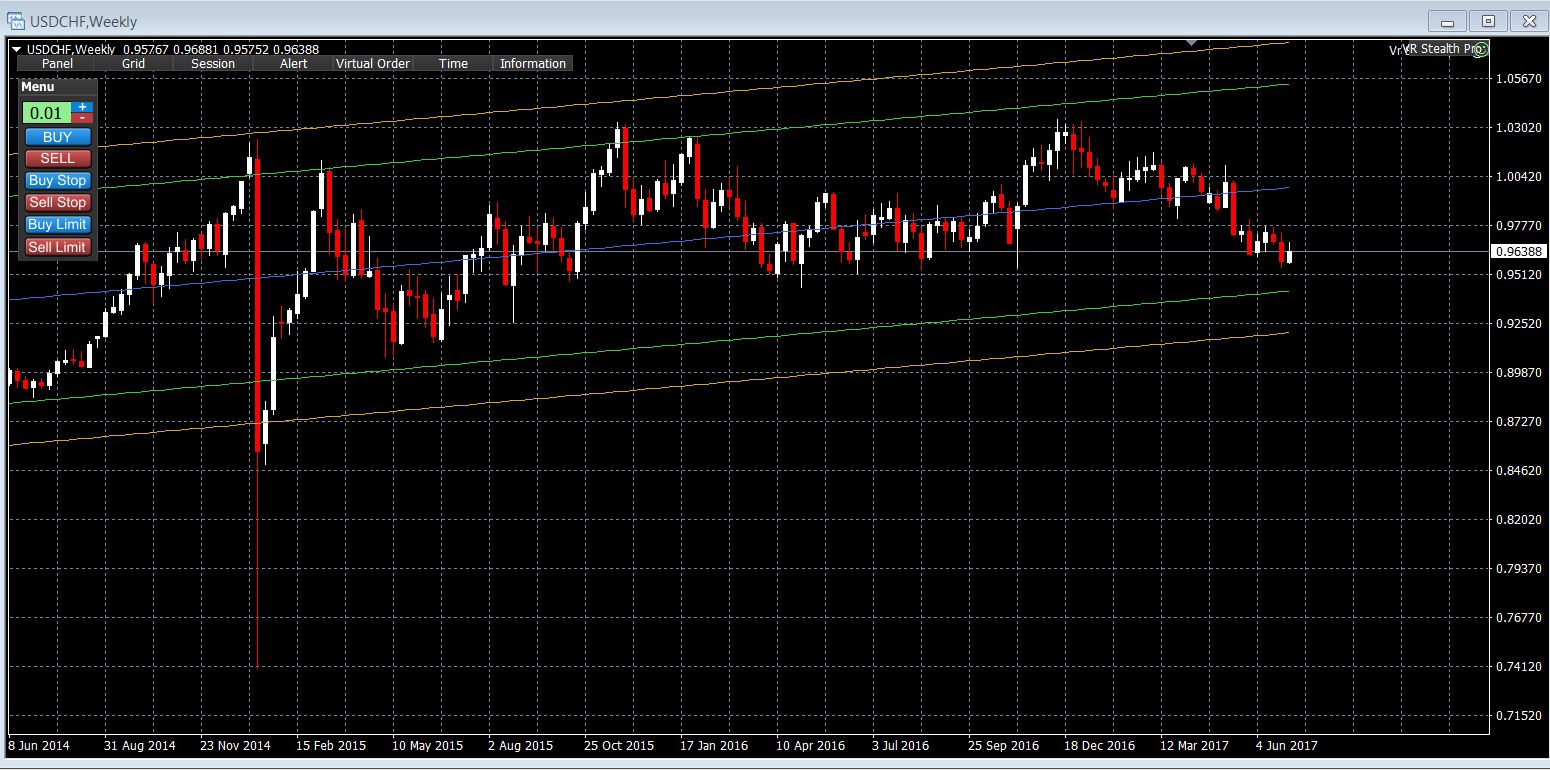Click the 8 Jun 2014 date label
The height and width of the screenshot is (770, 1550).
pyautogui.click(x=41, y=746)
